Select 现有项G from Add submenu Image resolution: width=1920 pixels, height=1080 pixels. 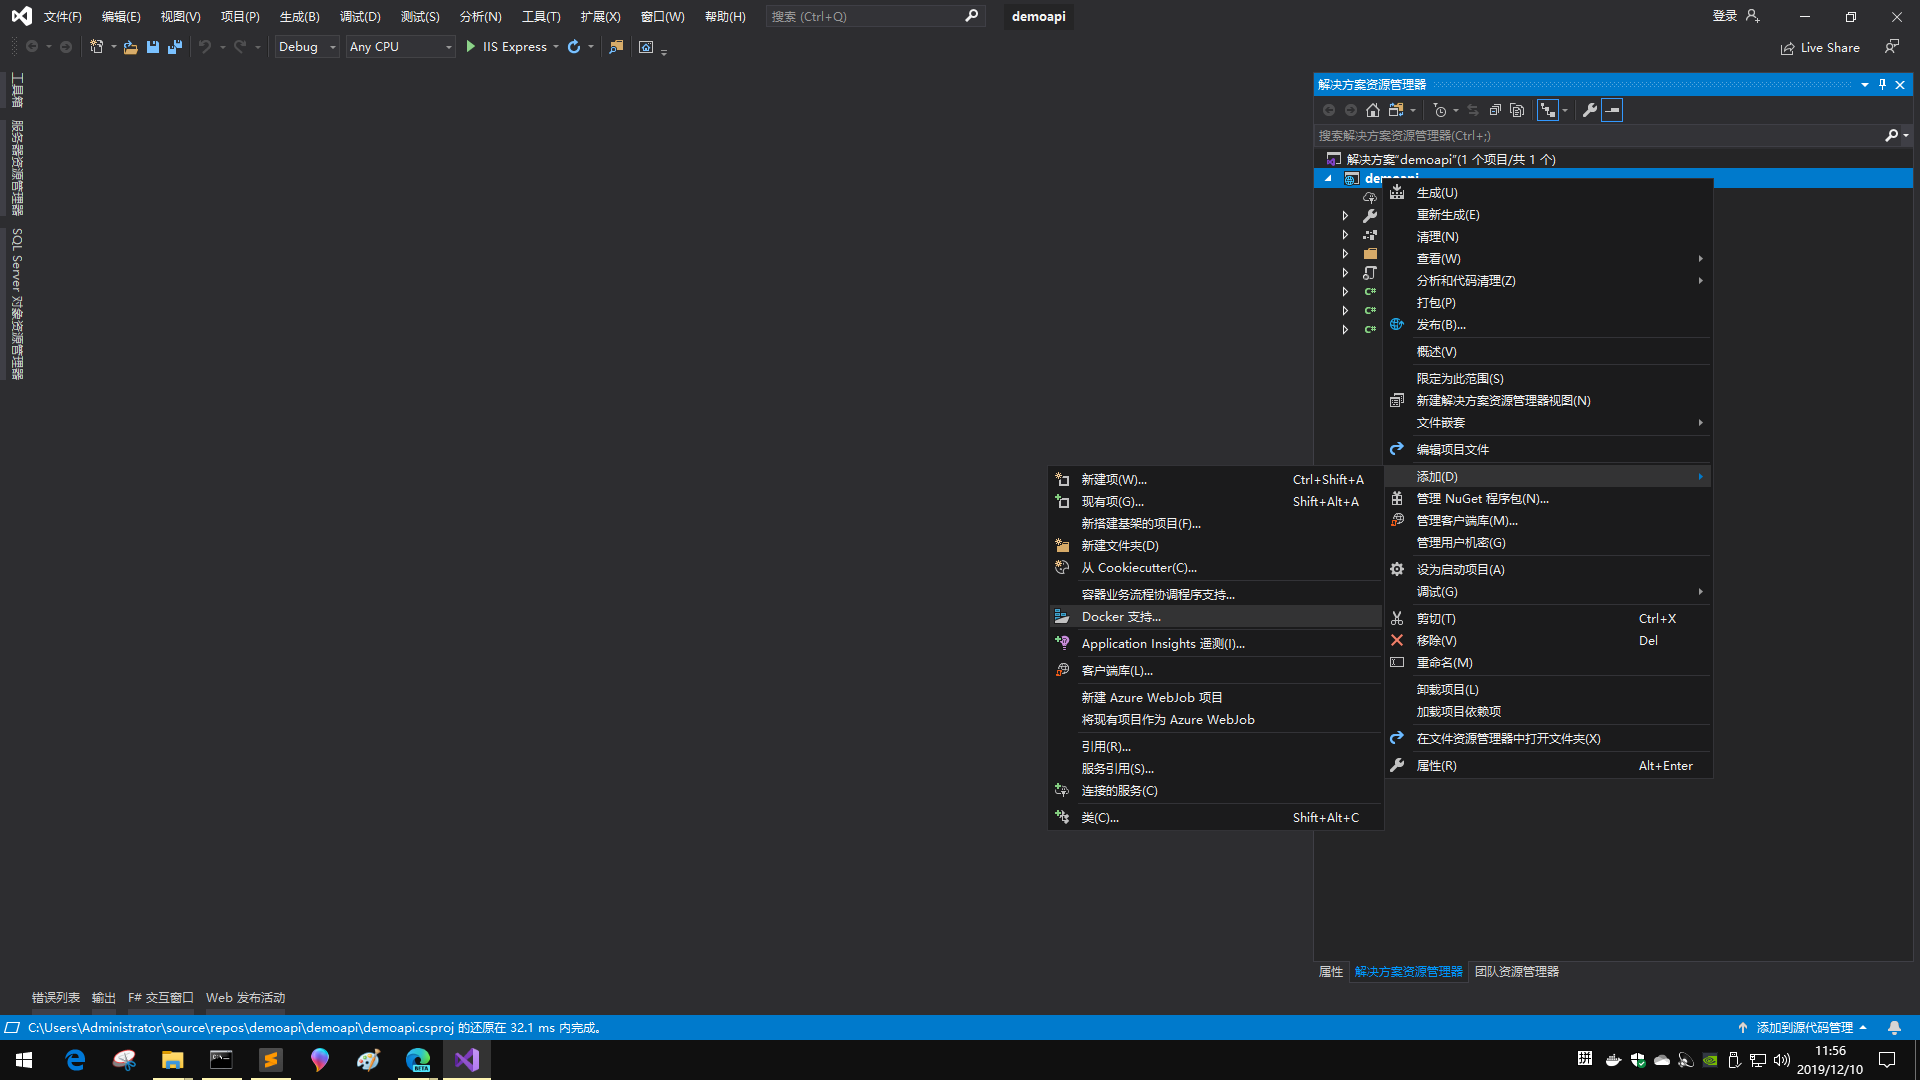(x=1112, y=501)
